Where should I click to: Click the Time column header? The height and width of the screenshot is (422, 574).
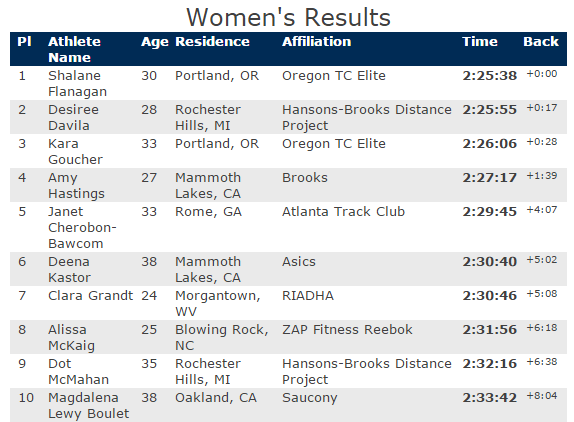click(480, 41)
